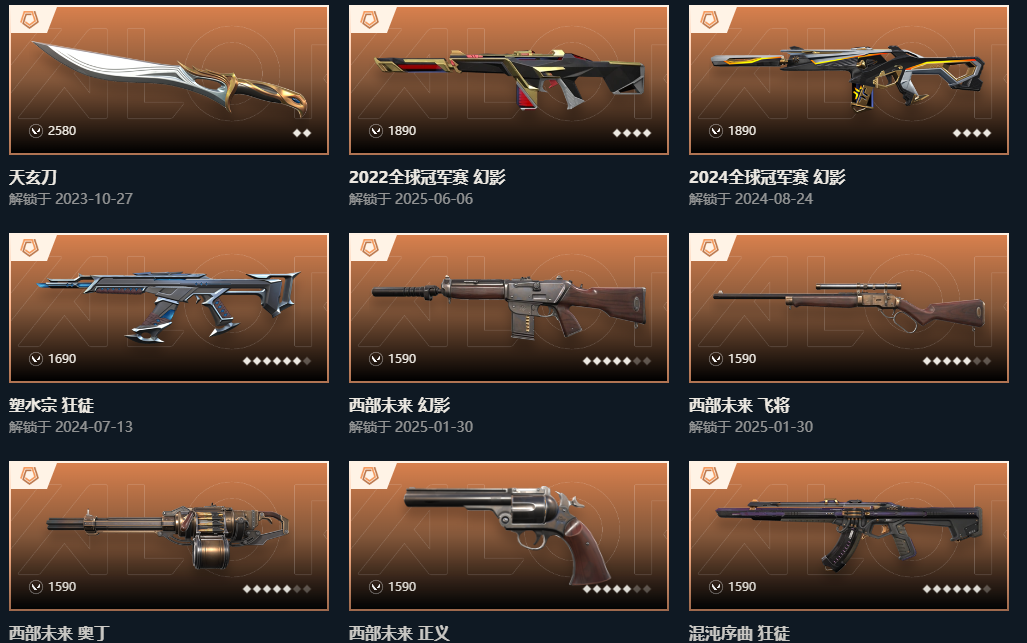Click the four level diamonds on 2024全球冠军赛 幻影
The width and height of the screenshot is (1027, 643).
(x=971, y=133)
